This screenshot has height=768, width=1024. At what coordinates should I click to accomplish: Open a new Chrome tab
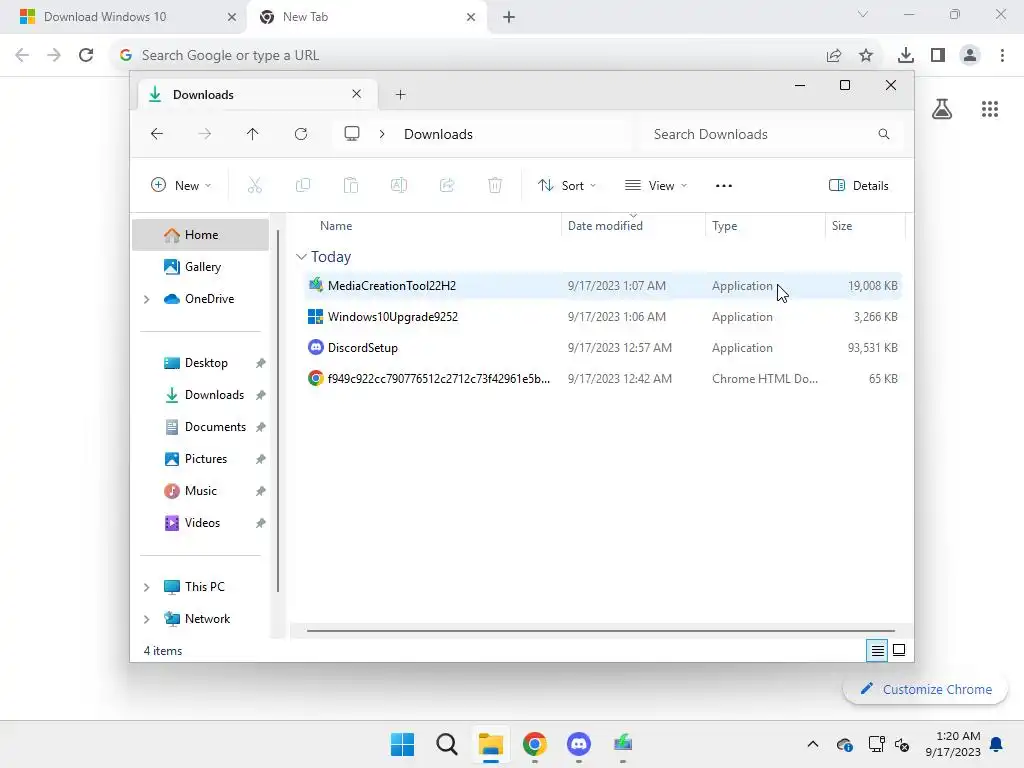(x=509, y=17)
